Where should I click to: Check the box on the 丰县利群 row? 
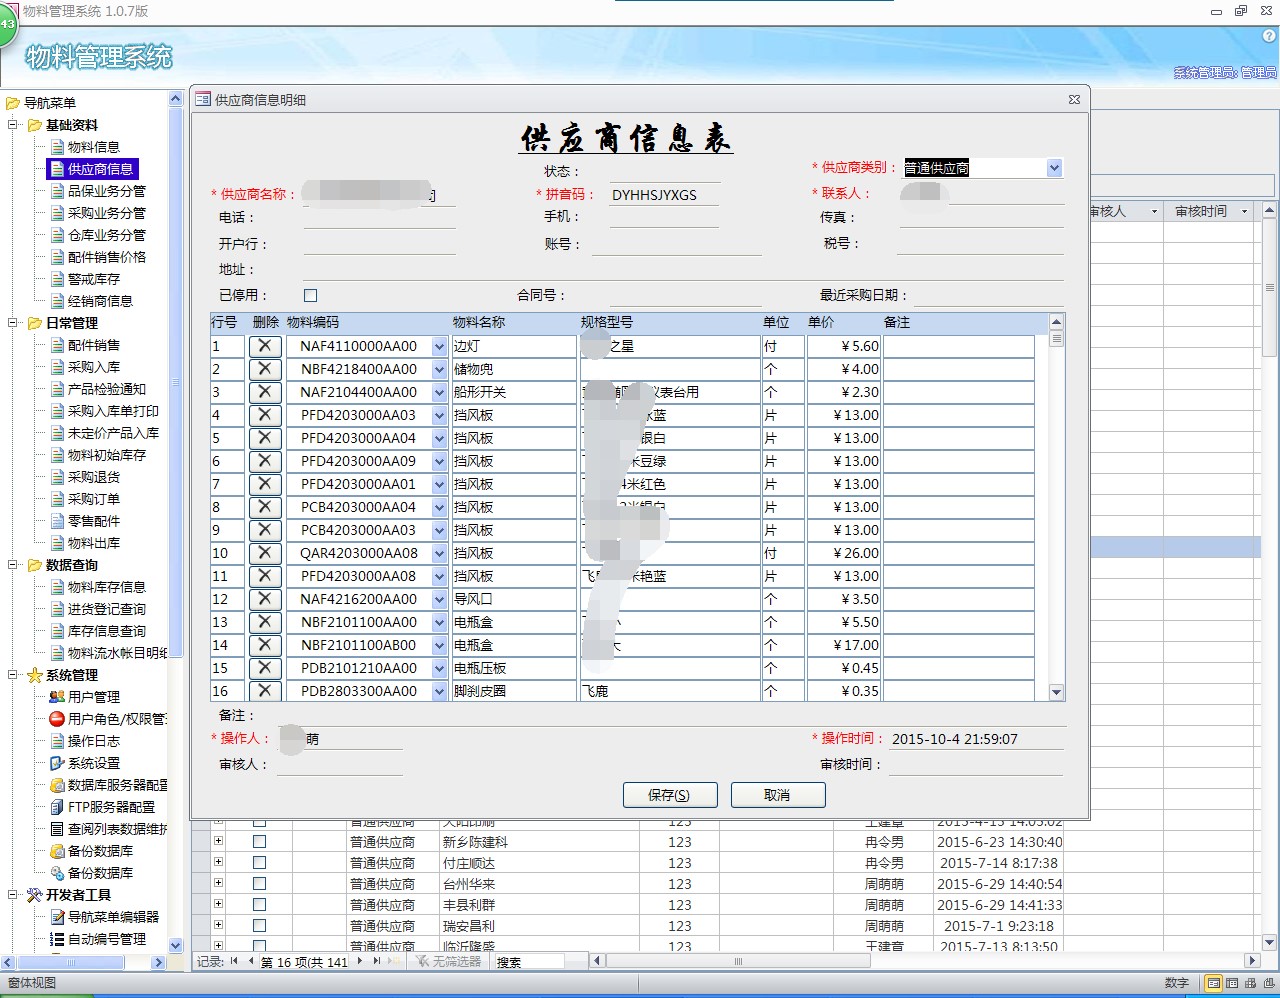pos(259,905)
